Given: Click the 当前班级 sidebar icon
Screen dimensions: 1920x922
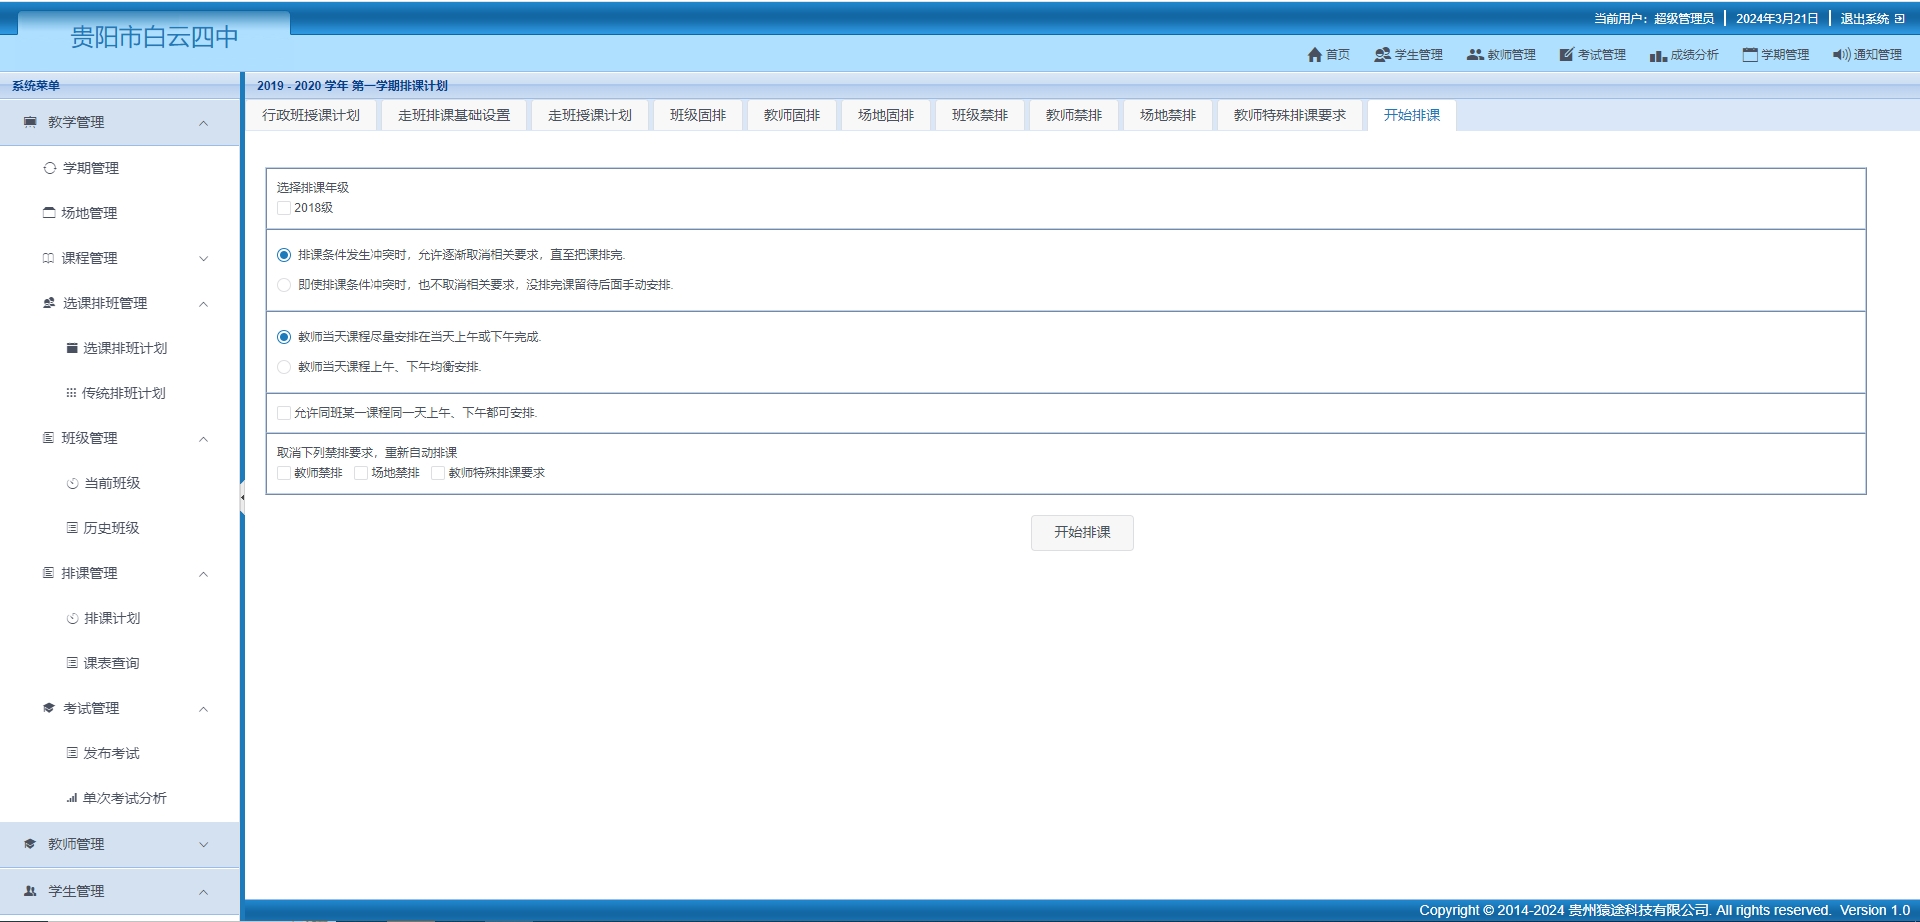Looking at the screenshot, I should [72, 483].
